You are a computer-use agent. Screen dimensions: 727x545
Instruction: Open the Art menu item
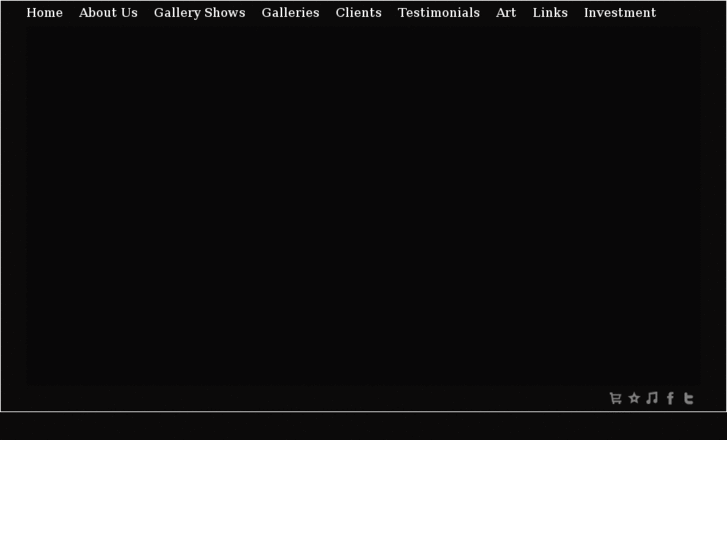506,13
